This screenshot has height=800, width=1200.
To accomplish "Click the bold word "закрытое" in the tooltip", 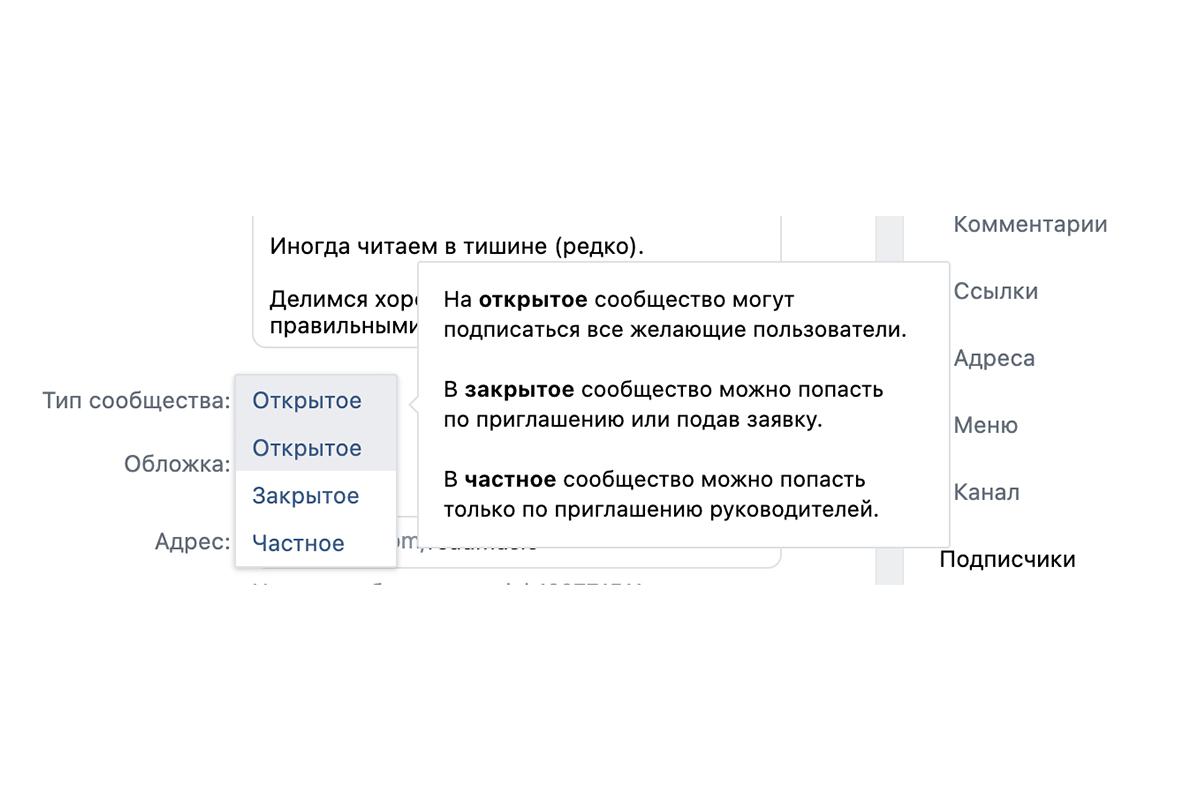I will (523, 389).
